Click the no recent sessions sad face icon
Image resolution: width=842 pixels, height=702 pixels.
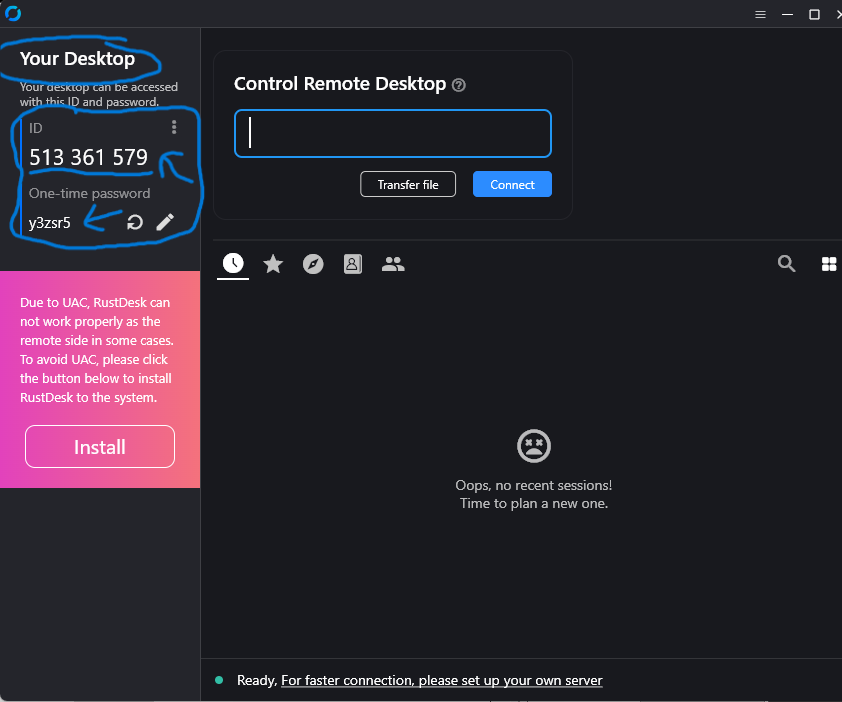(x=534, y=446)
